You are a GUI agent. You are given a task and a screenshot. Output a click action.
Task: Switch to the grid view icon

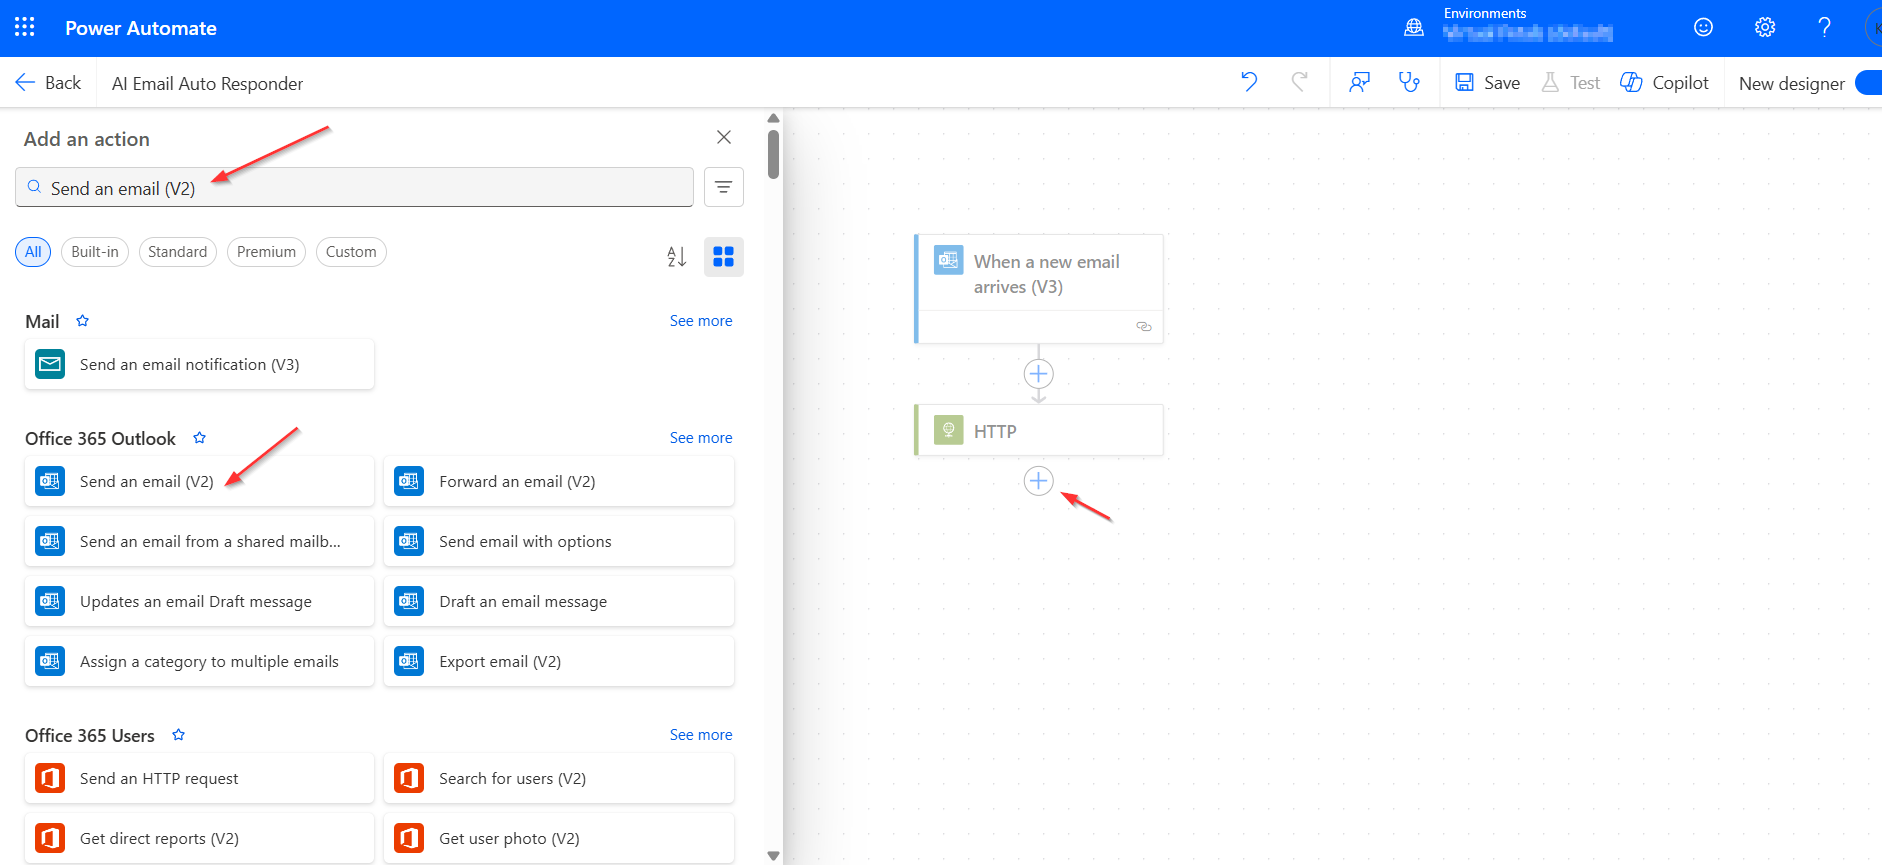tap(724, 257)
